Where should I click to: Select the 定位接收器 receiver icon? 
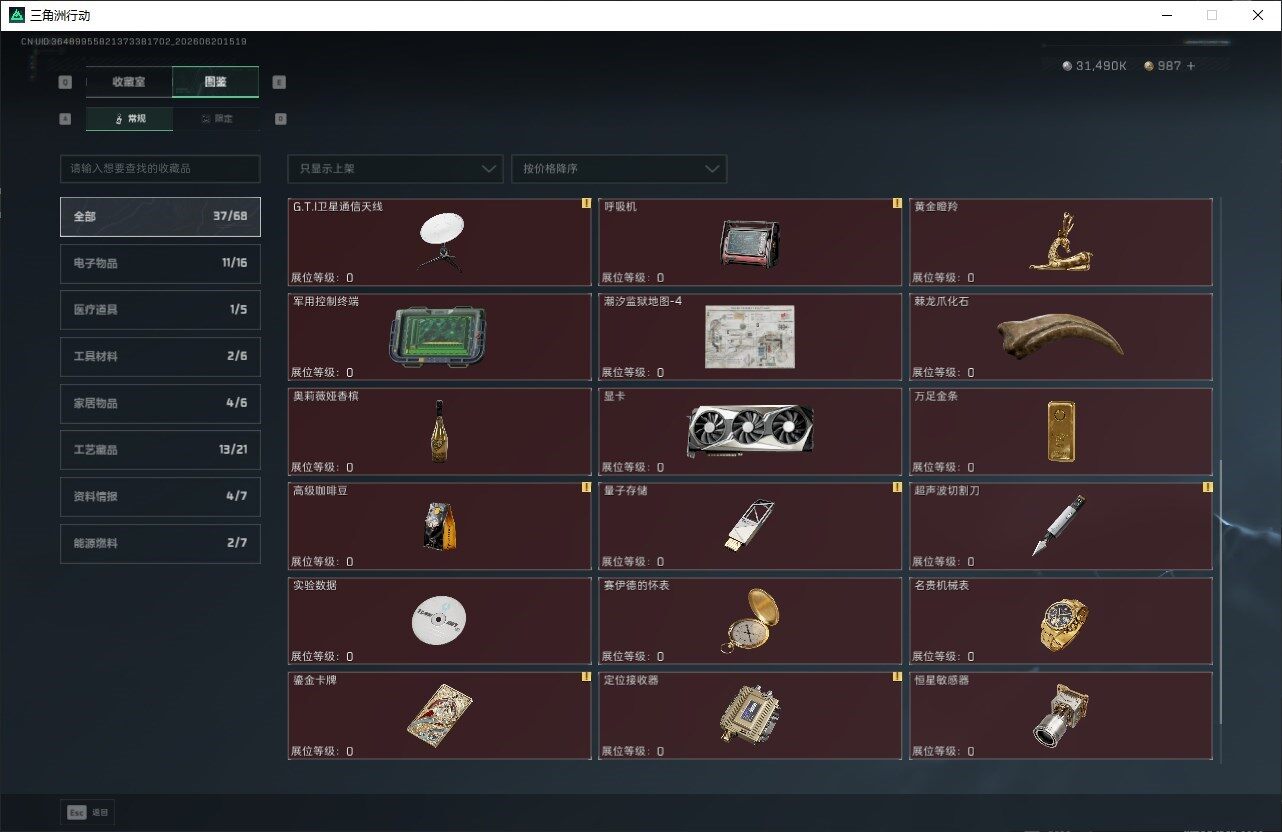click(x=750, y=716)
